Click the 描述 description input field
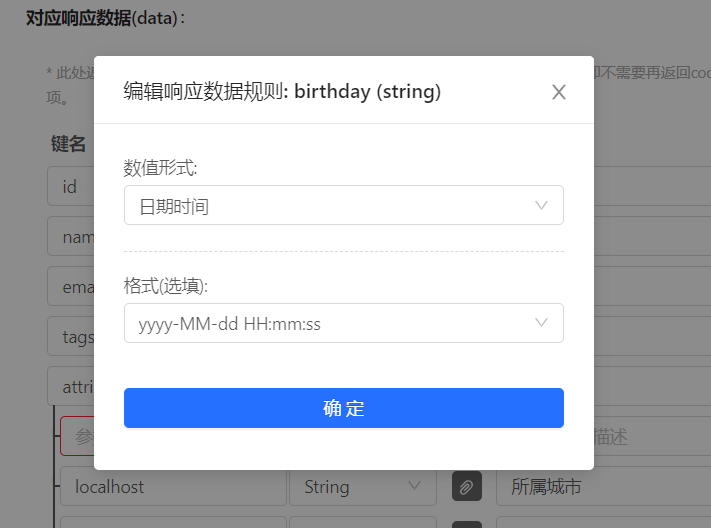 click(x=652, y=436)
